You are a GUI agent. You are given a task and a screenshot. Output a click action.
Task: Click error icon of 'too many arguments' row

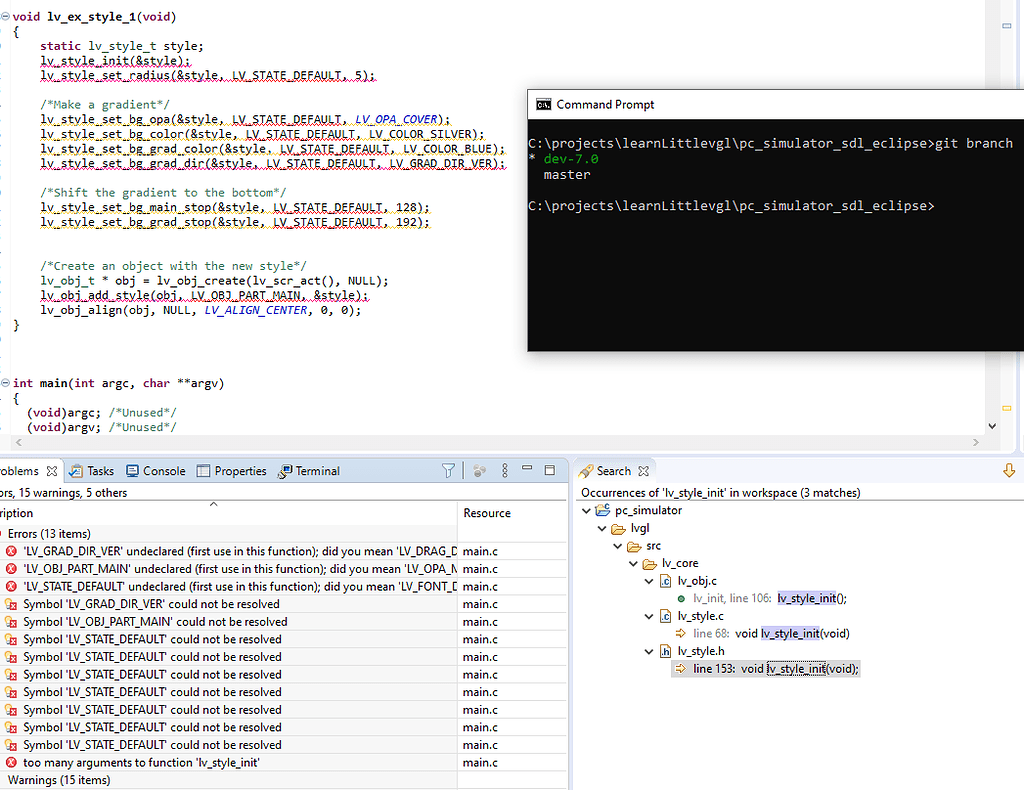pos(11,763)
